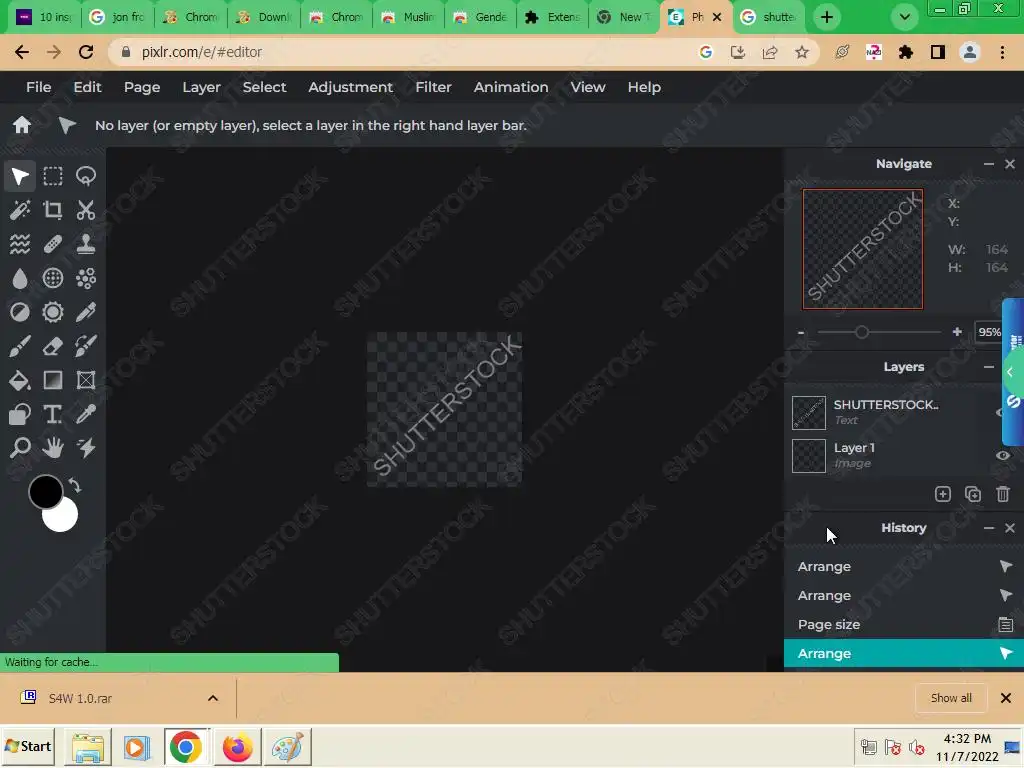
Task: Collapse the Navigate panel
Action: (989, 164)
